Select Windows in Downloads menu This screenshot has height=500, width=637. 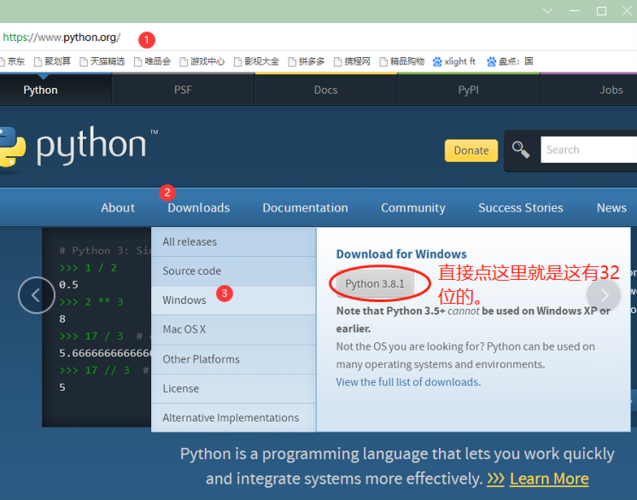234,300
